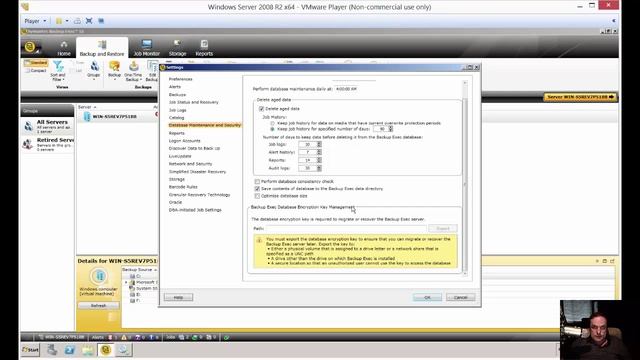The height and width of the screenshot is (360, 640).
Task: Open Alerts settings category
Action: [175, 87]
